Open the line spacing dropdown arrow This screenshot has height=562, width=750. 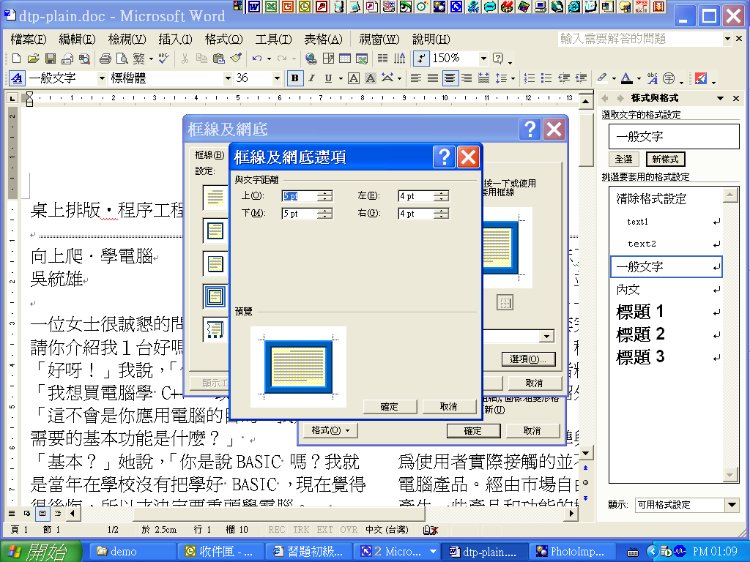pyautogui.click(x=513, y=79)
